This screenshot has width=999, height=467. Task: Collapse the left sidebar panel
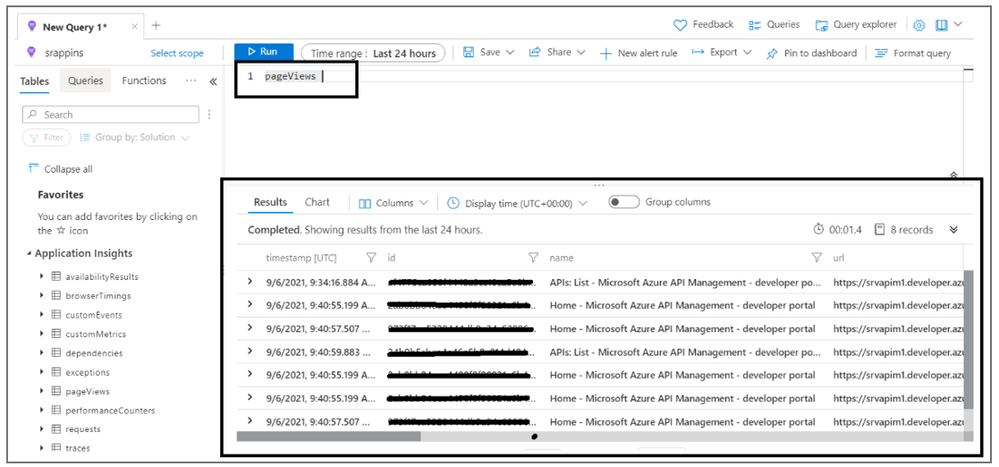coord(213,82)
